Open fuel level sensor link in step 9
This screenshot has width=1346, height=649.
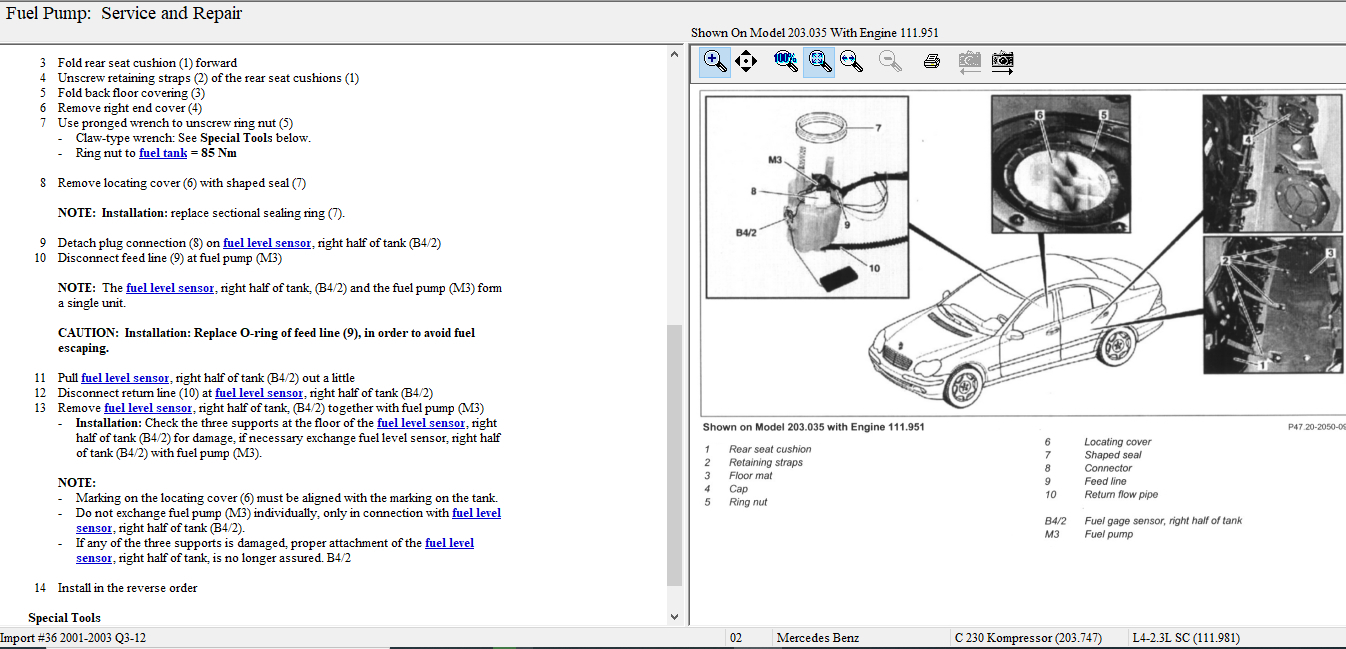point(267,243)
